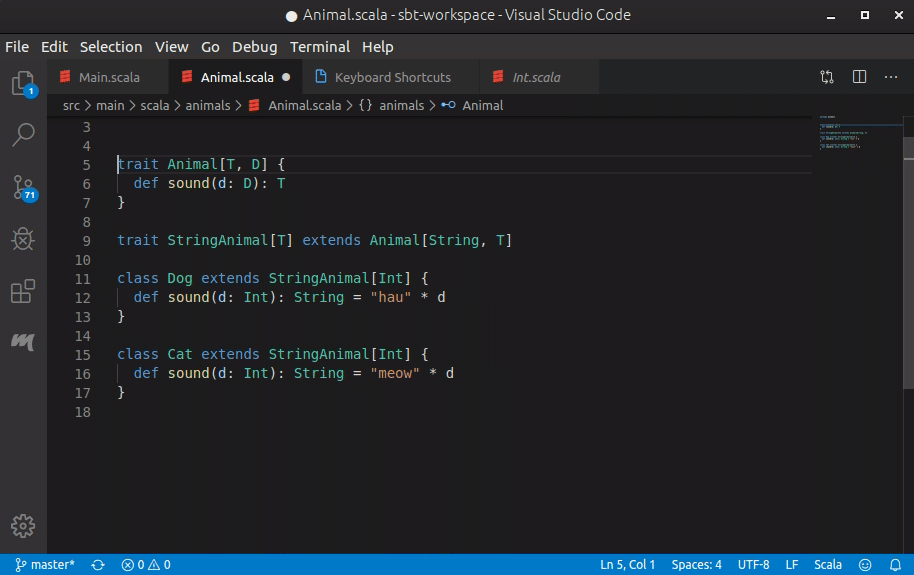Screen dimensions: 914x575
Task: Expand the Animal.scala breadcrumb
Action: click(x=295, y=106)
